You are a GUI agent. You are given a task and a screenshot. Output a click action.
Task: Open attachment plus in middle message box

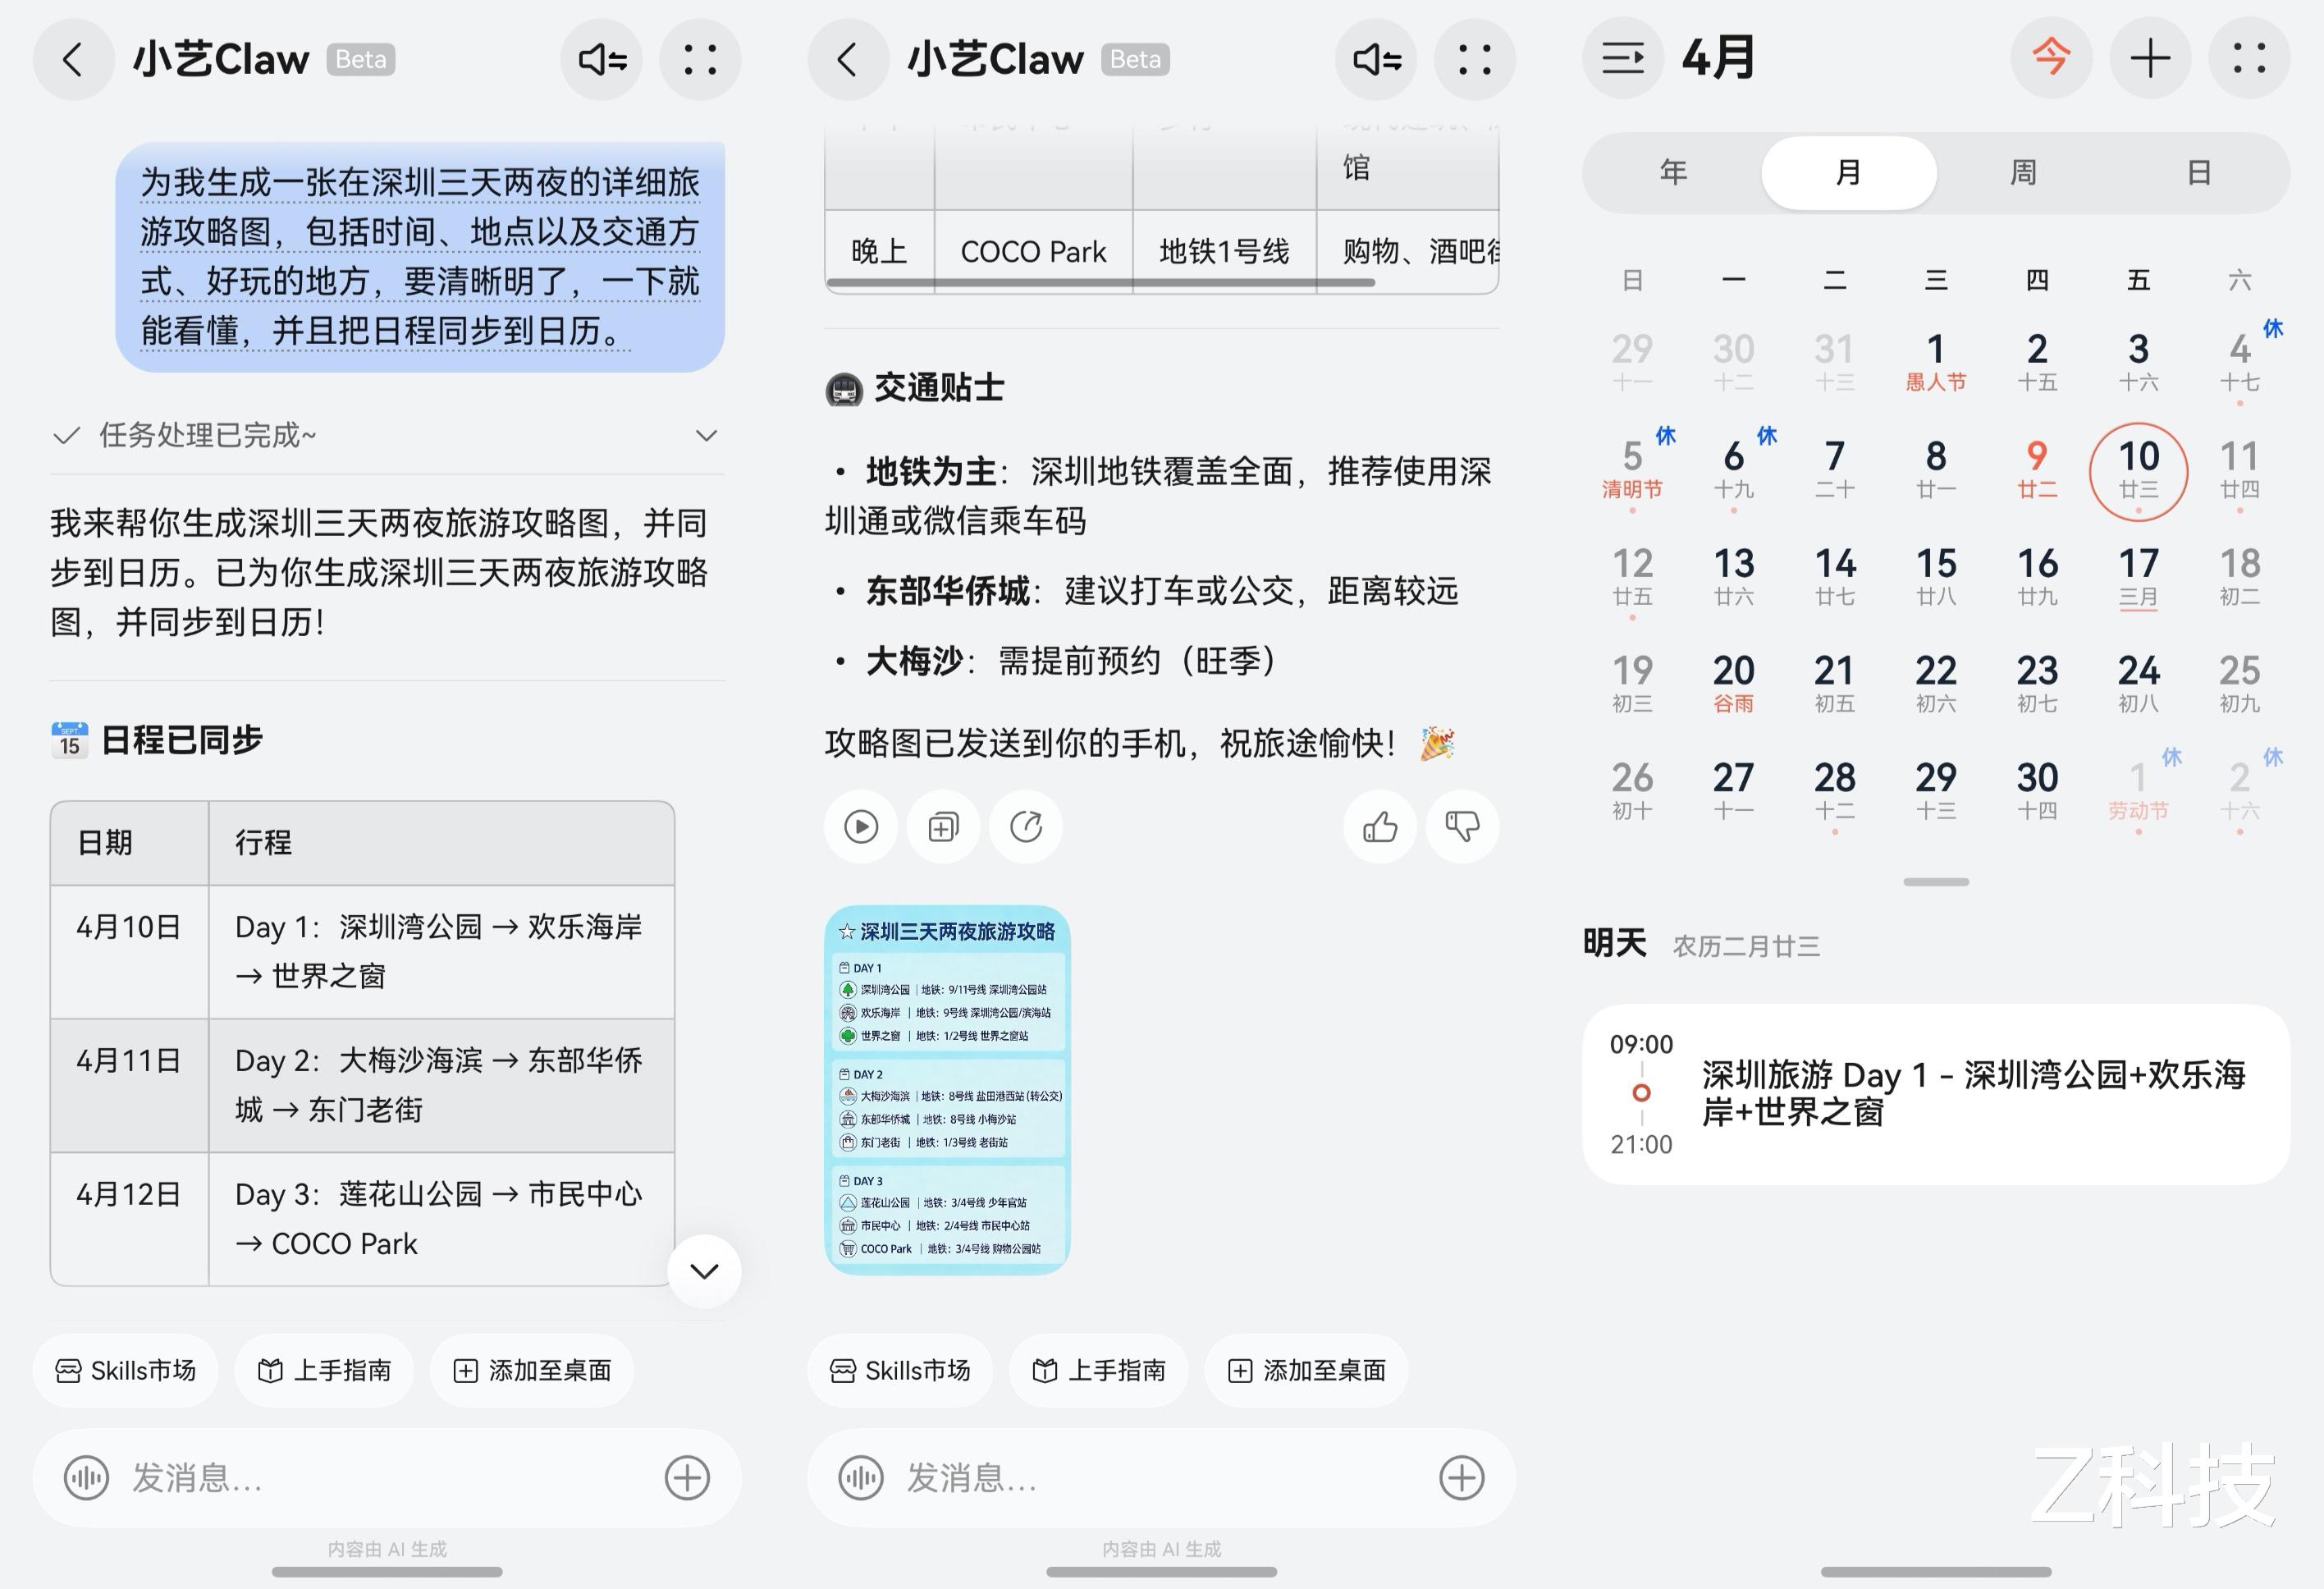pos(1461,1477)
